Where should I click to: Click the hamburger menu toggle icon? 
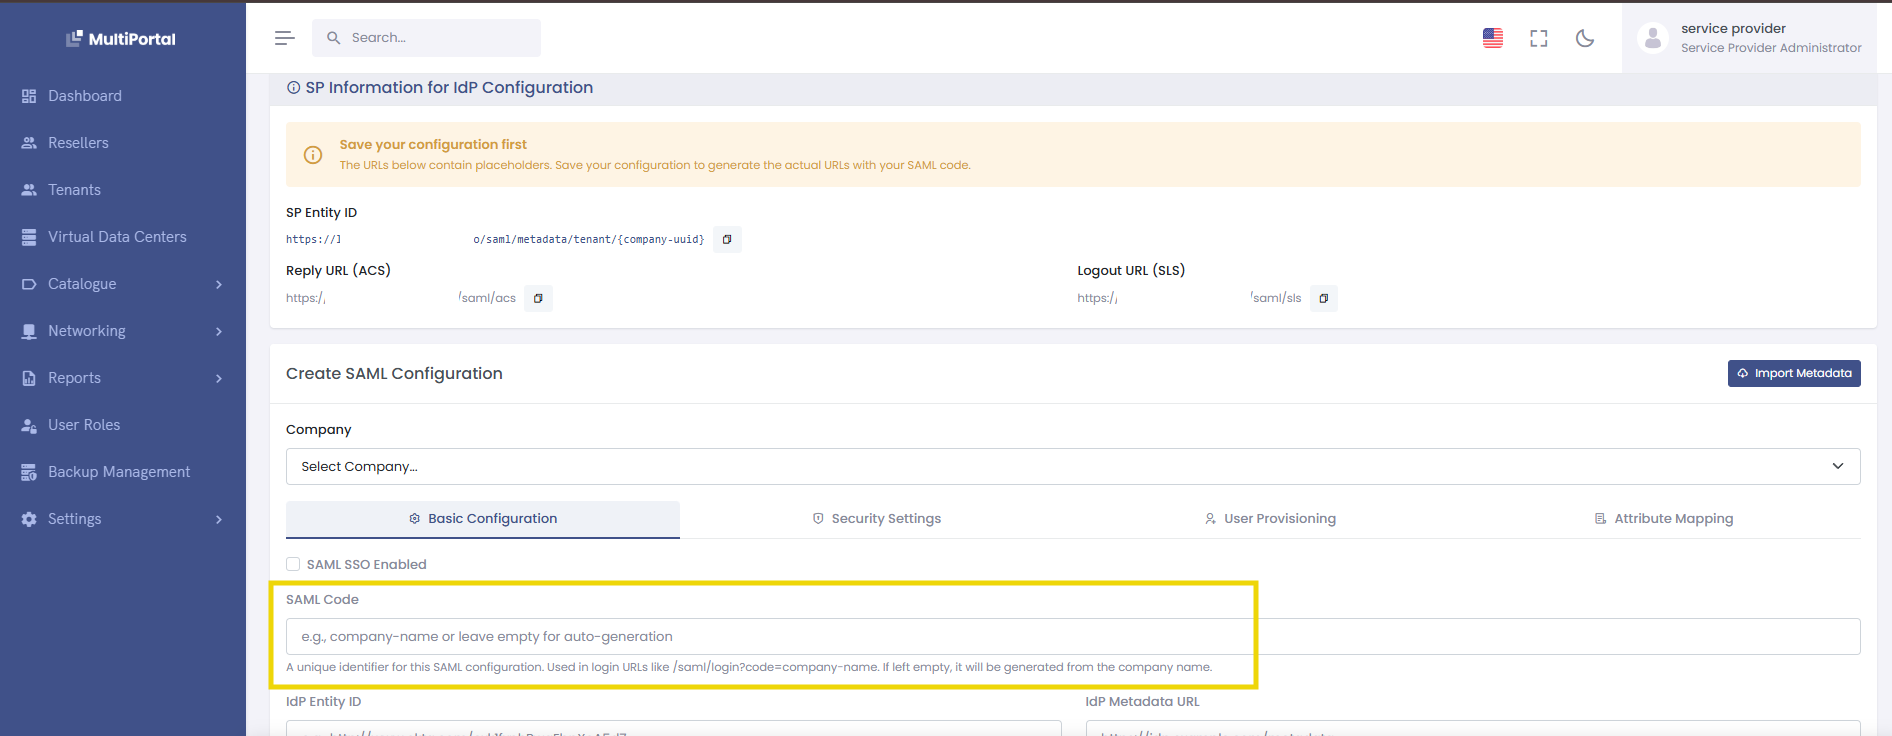[284, 38]
